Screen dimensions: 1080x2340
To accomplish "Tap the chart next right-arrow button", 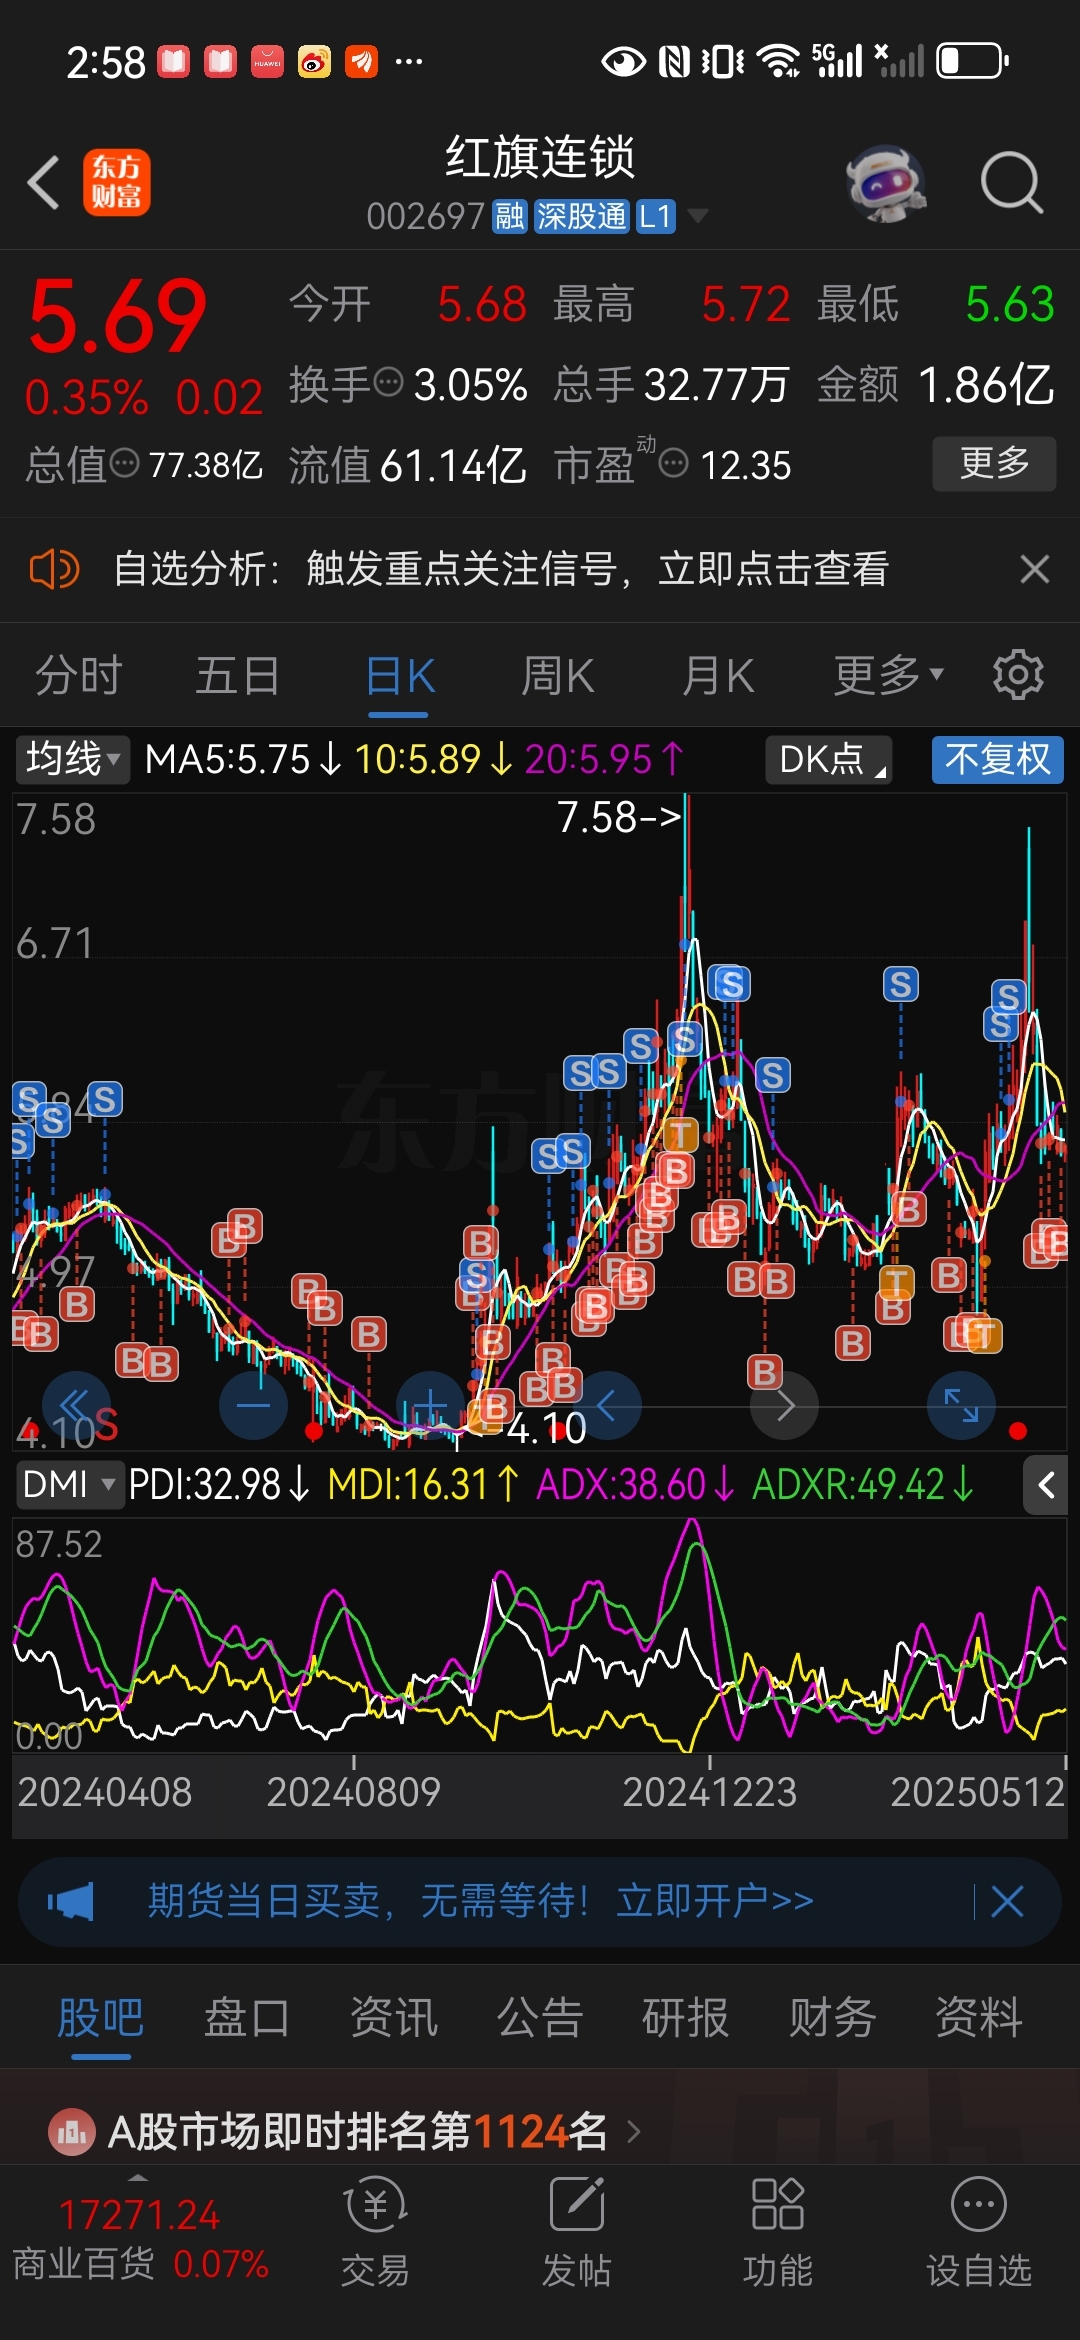I will [784, 1406].
